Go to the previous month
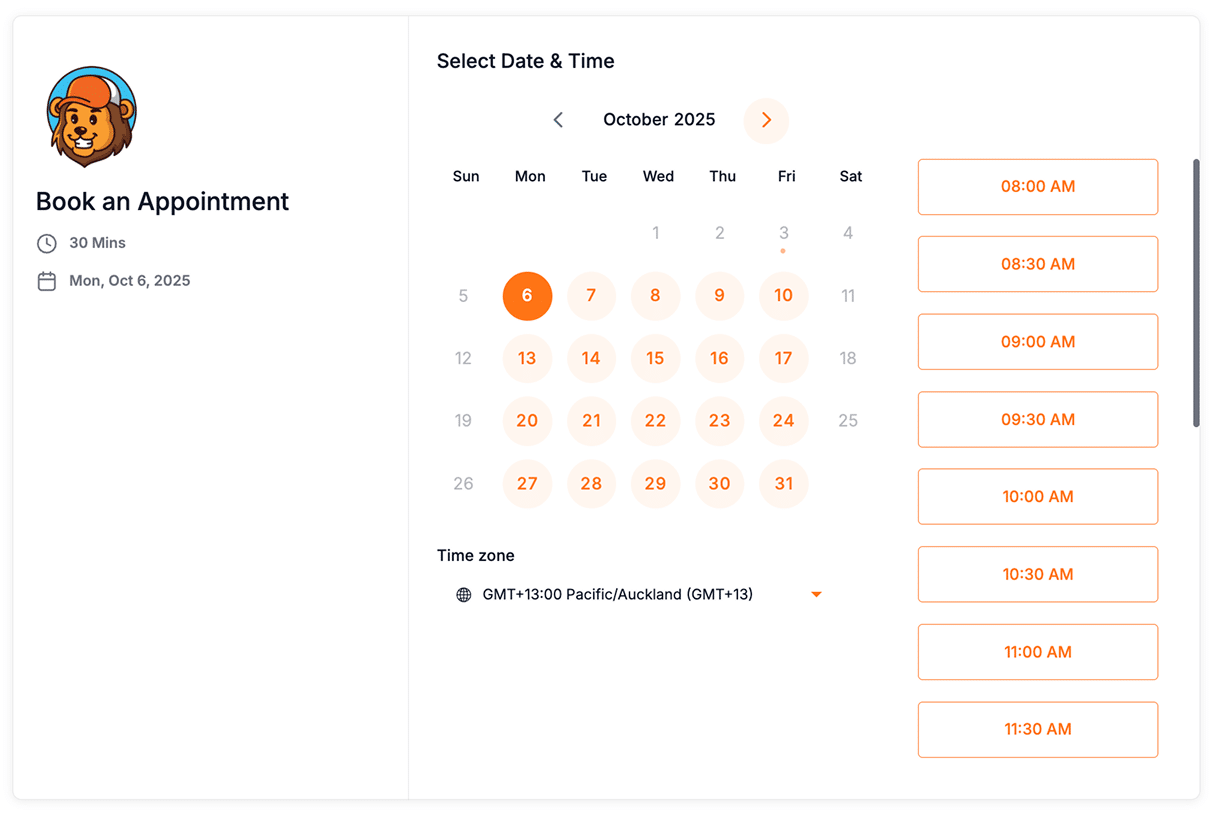The width and height of the screenshot is (1224, 832). (558, 120)
